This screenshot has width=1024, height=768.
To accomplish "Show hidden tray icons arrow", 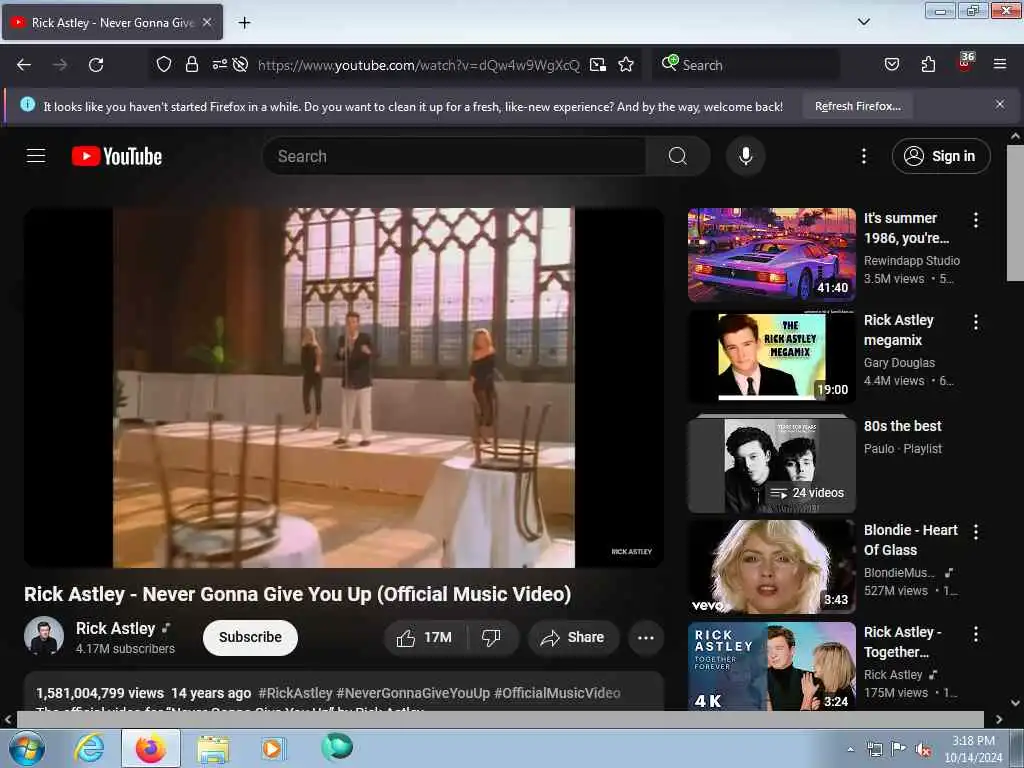I will coord(850,750).
